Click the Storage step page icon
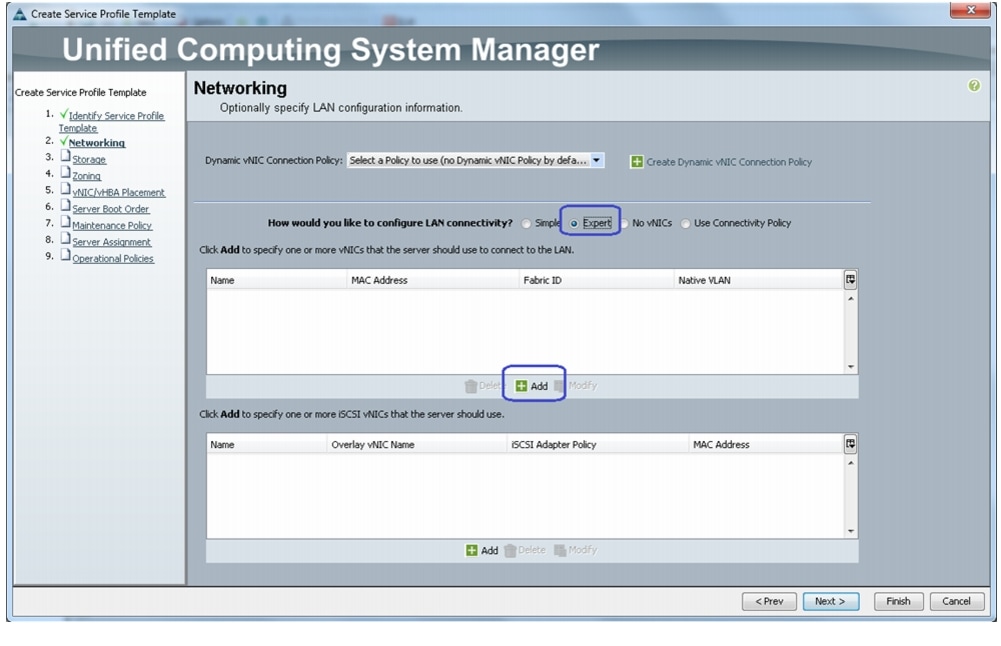Screen dimensions: 1001x646 coord(65,156)
